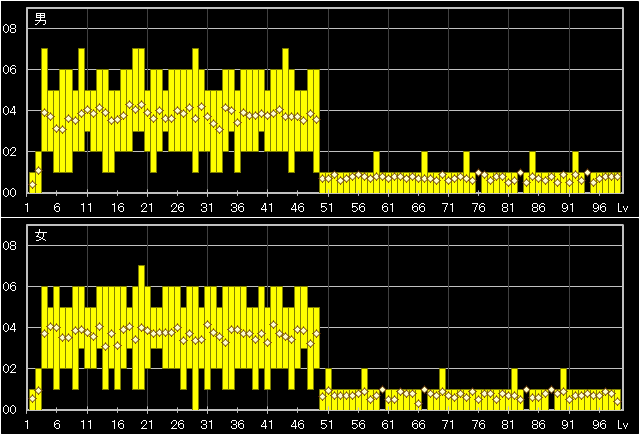Click level 96 on the 男 chart x-axis

click(x=598, y=208)
